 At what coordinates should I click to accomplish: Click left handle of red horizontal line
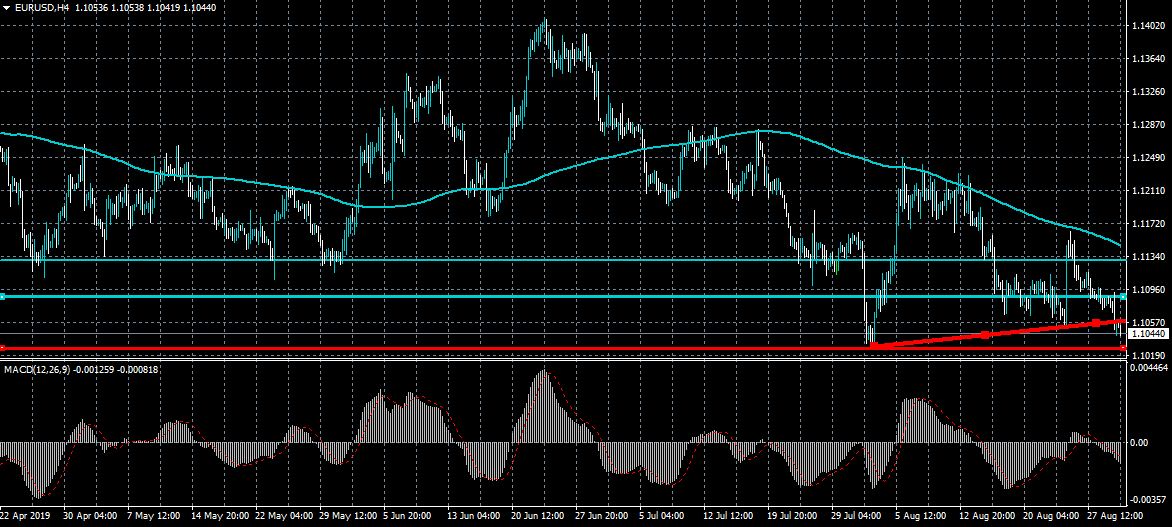pos(3,348)
